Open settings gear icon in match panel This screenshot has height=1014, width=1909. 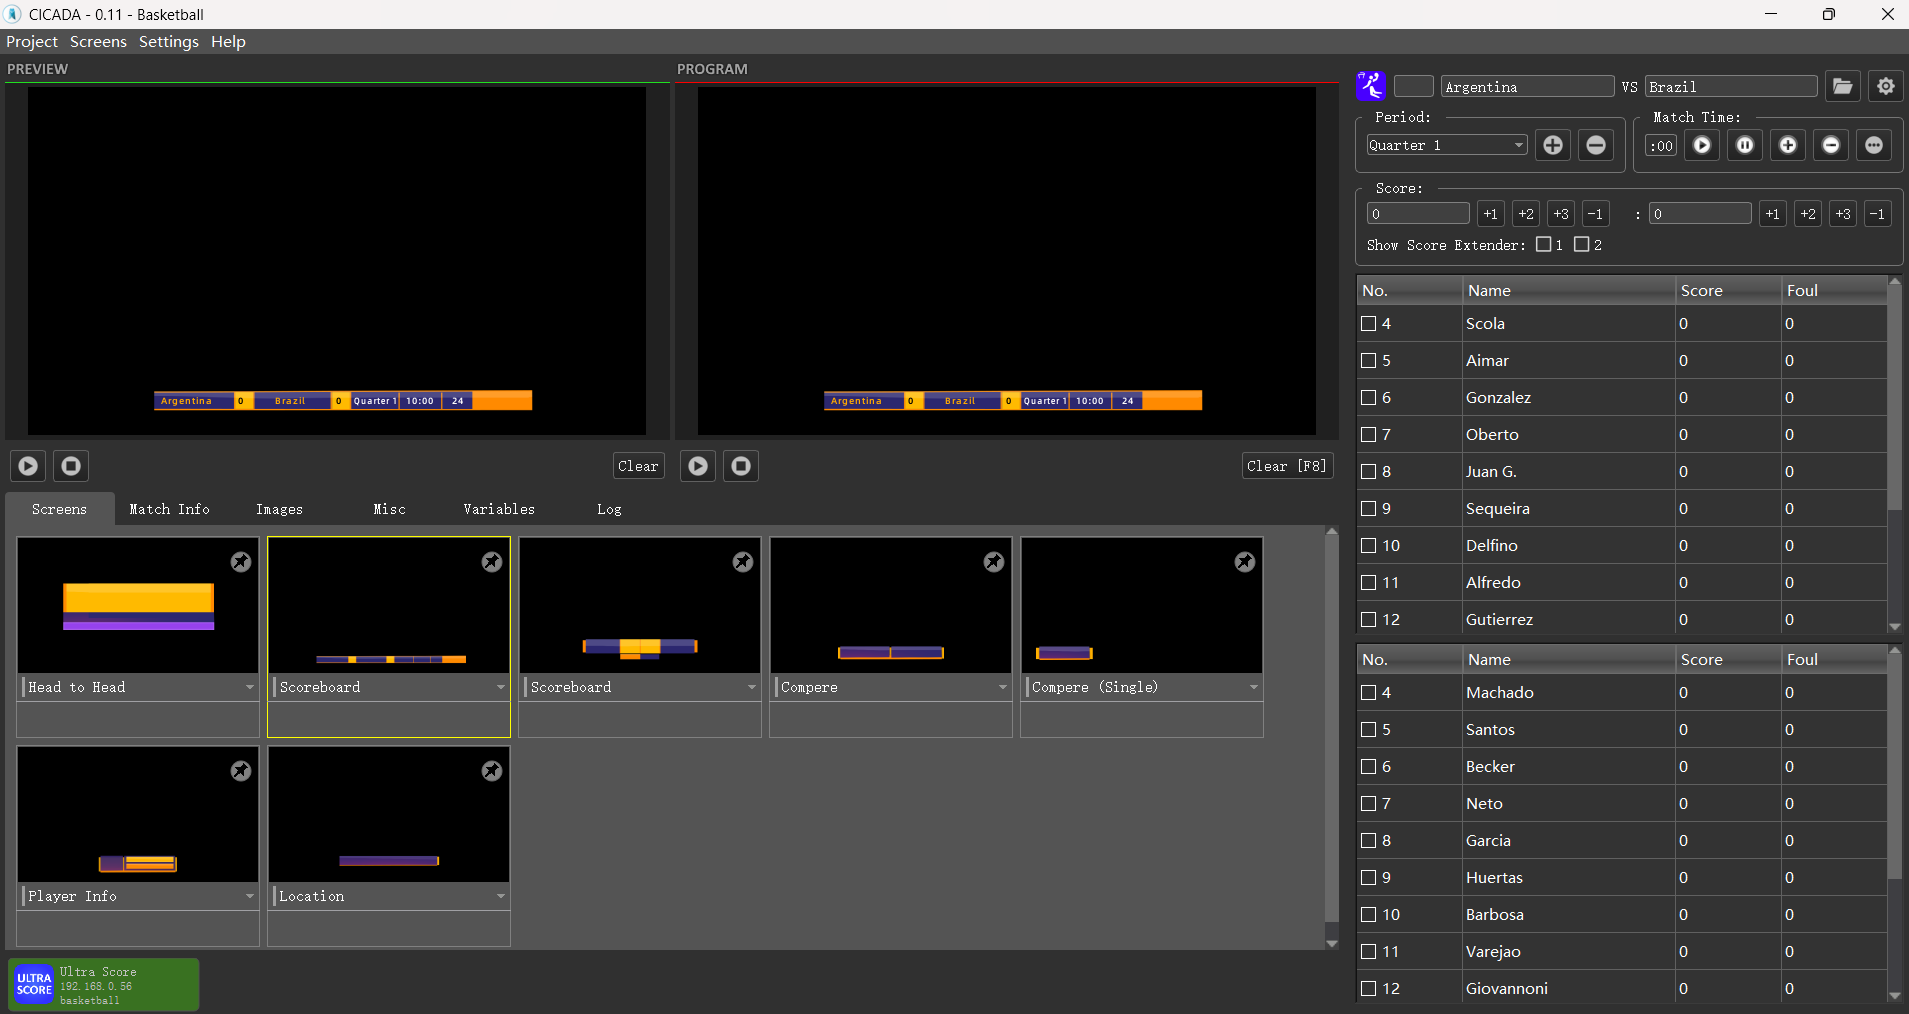point(1886,87)
